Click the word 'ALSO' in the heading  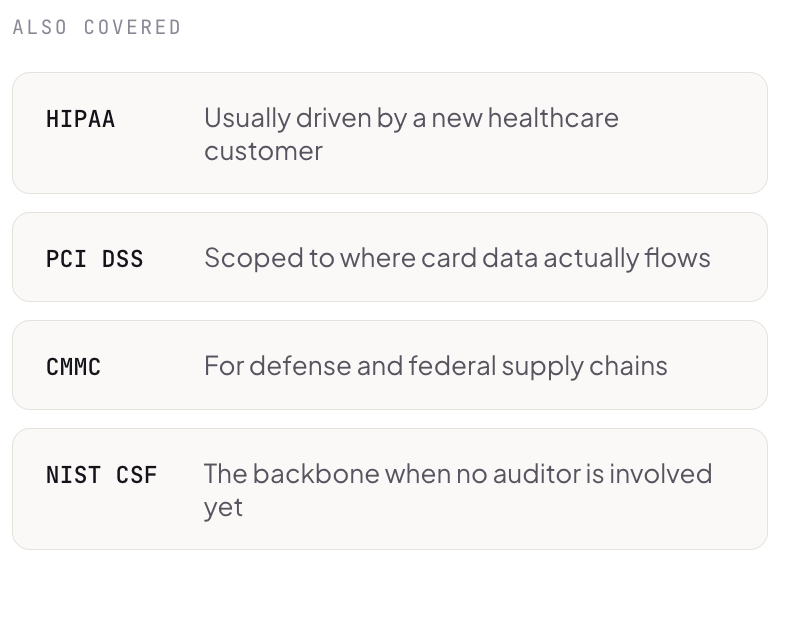coord(40,27)
